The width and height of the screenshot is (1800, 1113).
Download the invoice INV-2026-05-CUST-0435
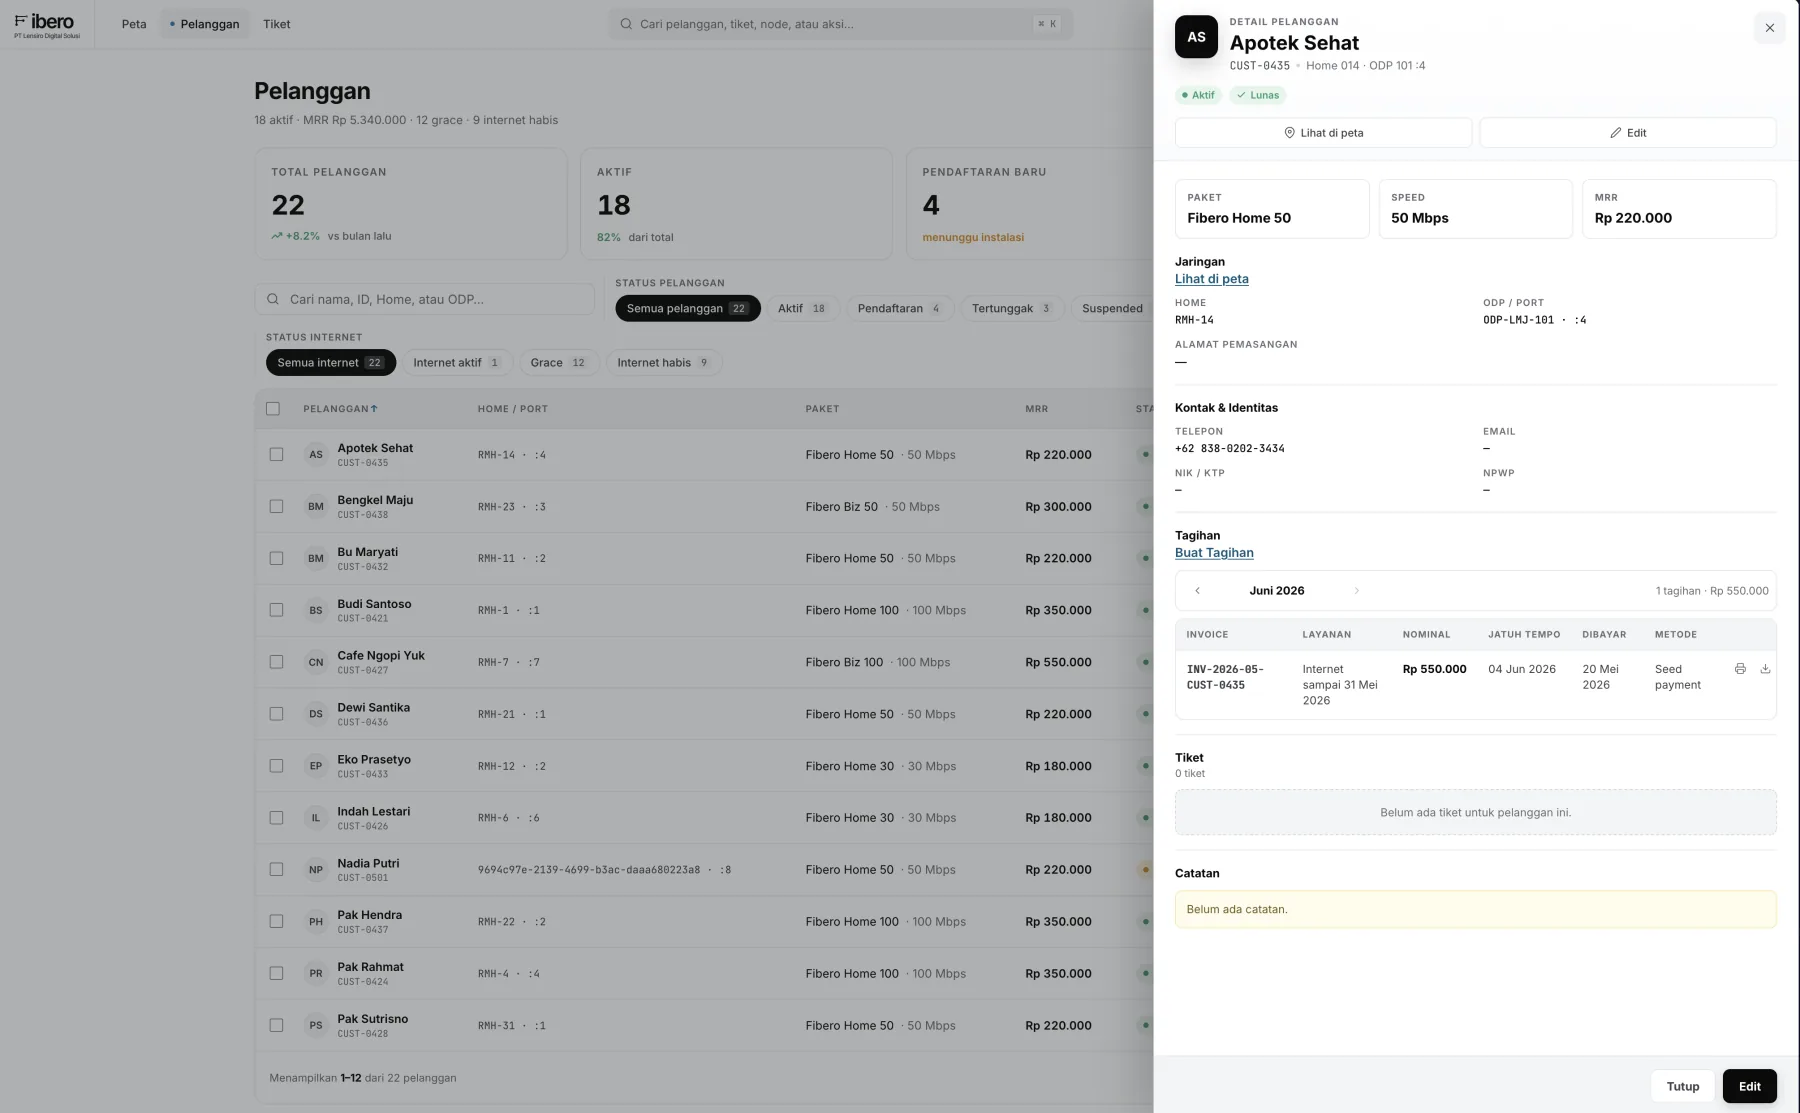point(1765,669)
